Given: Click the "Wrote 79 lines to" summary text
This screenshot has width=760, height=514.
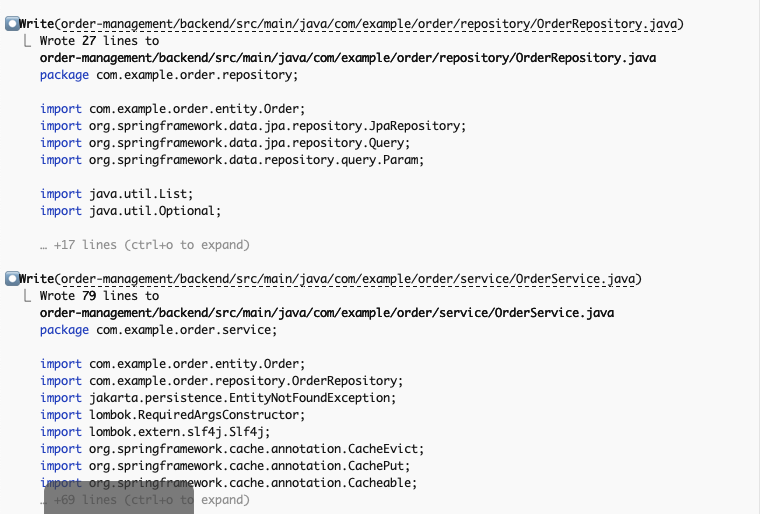Looking at the screenshot, I should 99,296.
